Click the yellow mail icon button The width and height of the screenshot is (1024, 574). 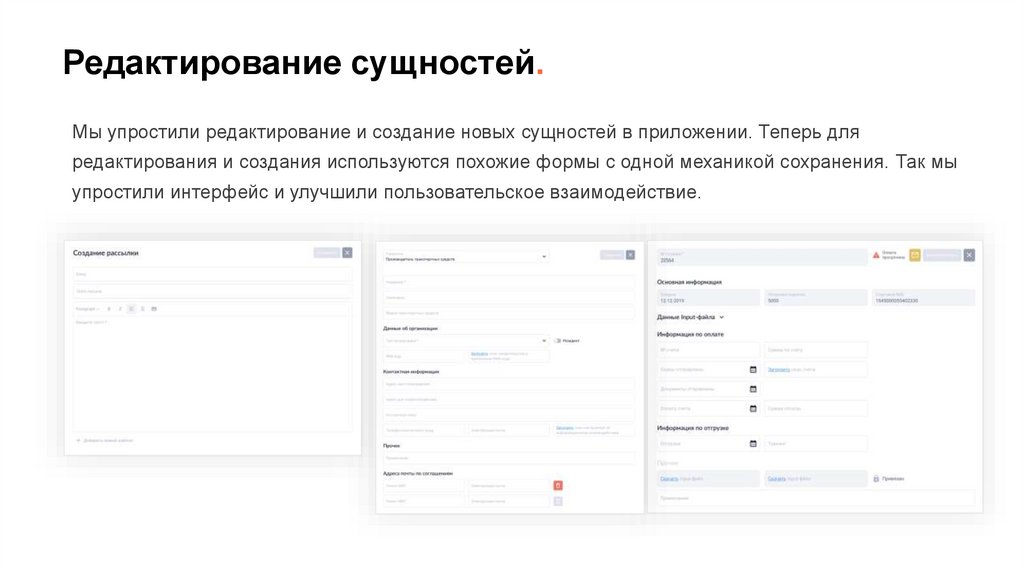[915, 255]
